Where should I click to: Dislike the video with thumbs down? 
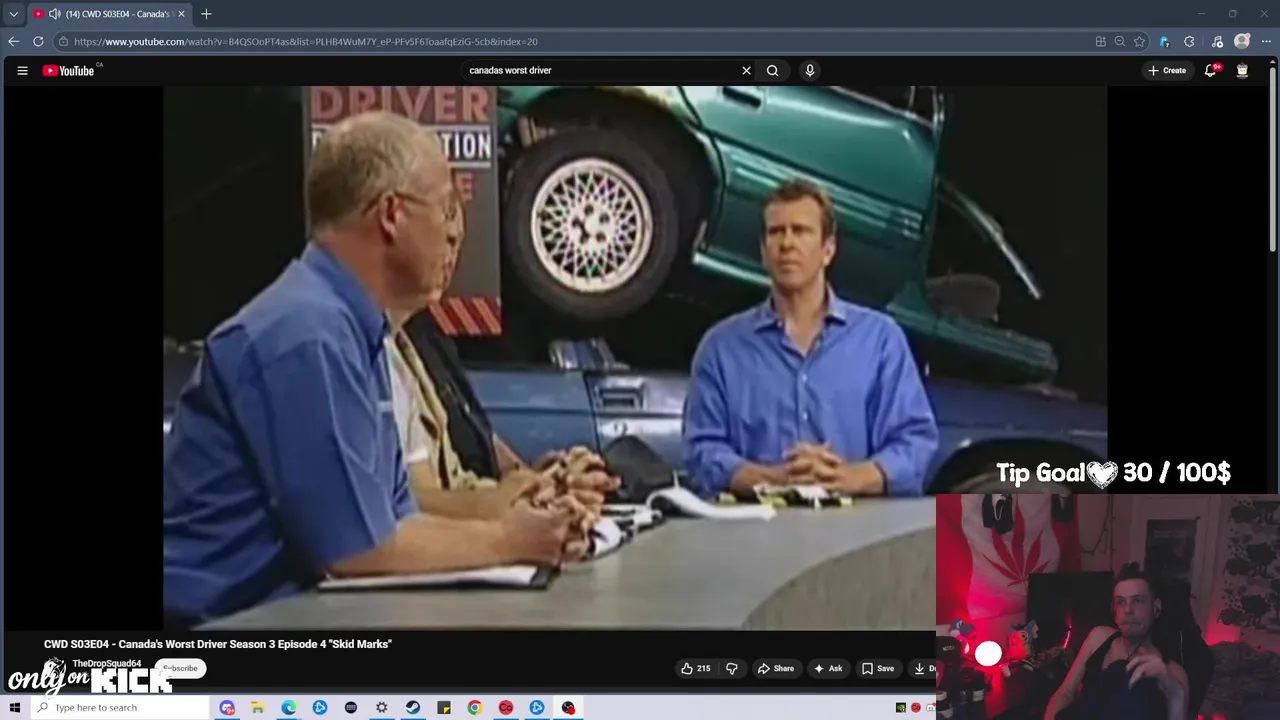click(731, 668)
